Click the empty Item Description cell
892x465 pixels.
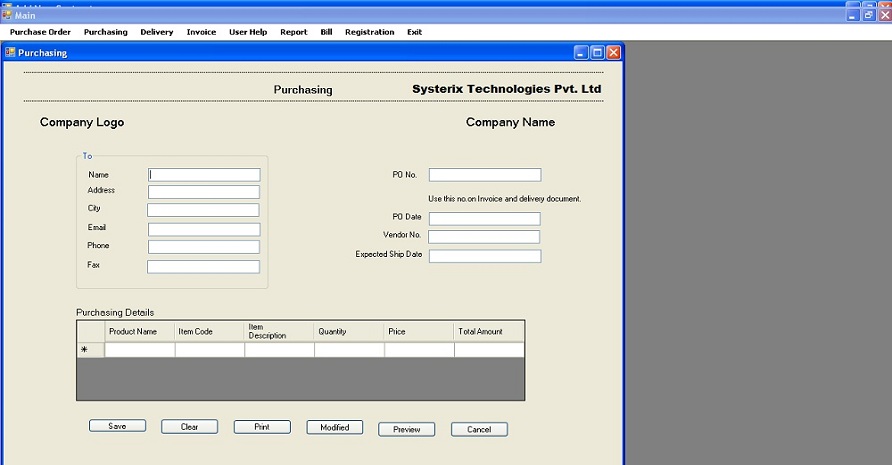coord(279,349)
